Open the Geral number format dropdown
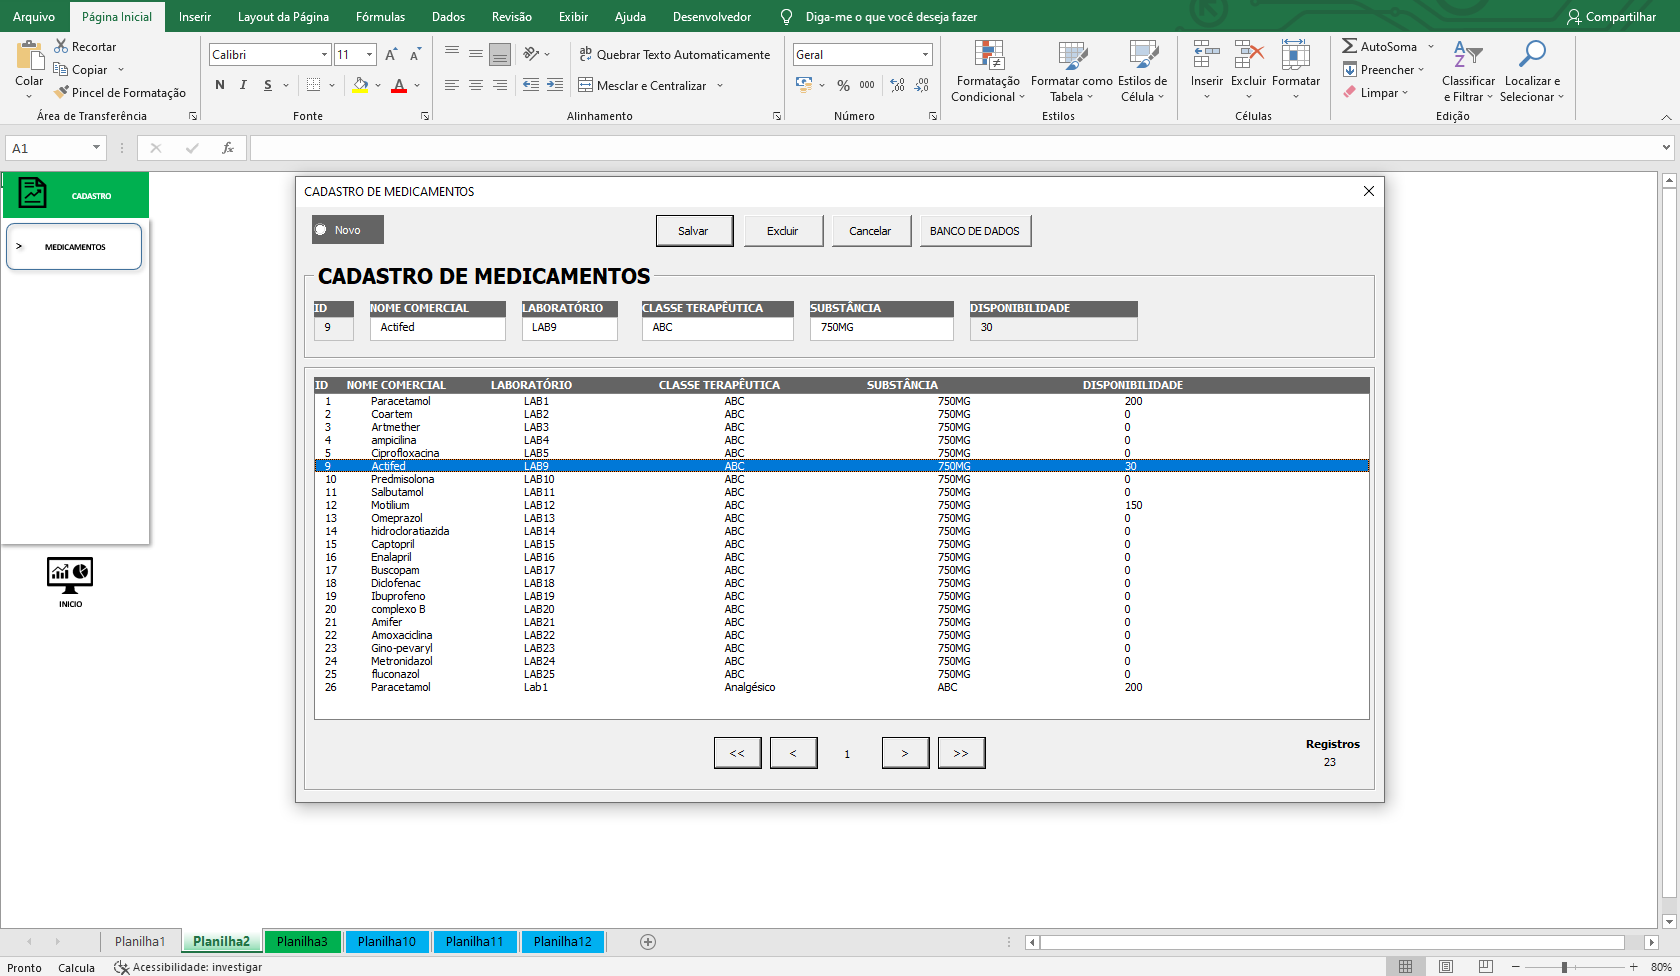Image resolution: width=1680 pixels, height=976 pixels. (x=925, y=55)
